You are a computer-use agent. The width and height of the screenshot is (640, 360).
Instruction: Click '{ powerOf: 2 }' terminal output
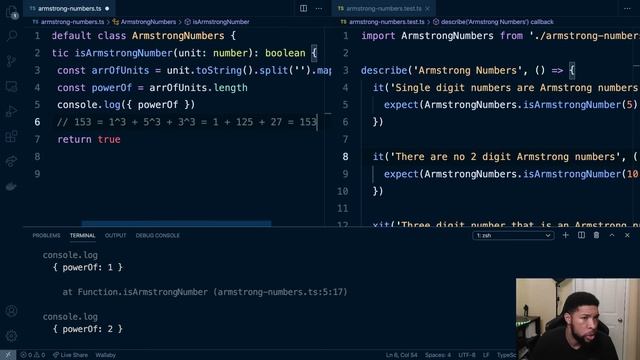[87, 329]
